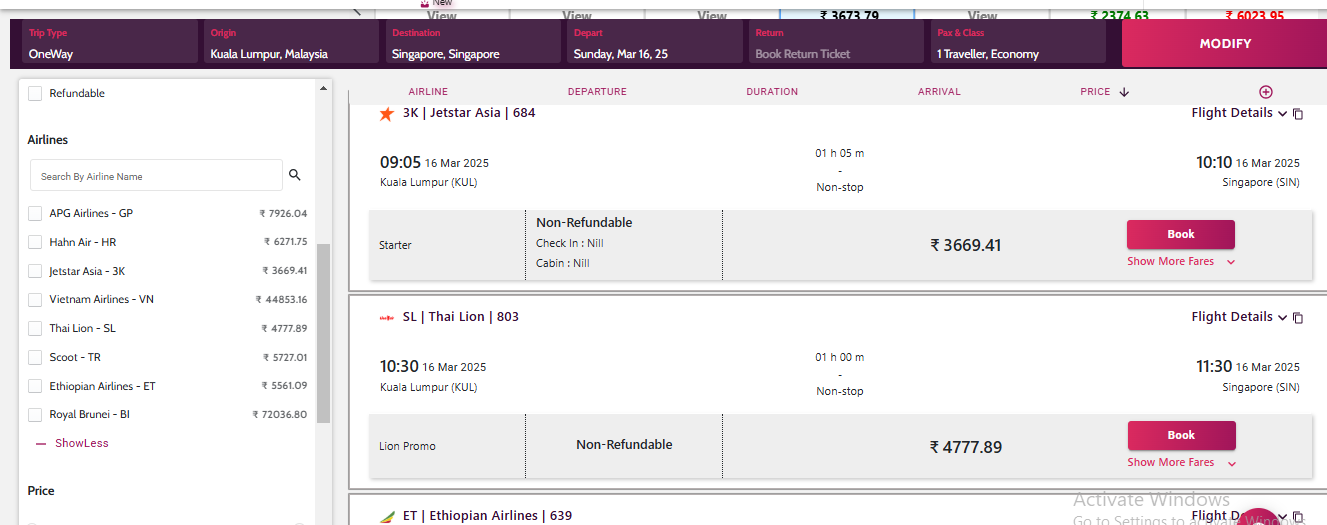Click copy icon beside Jetstar Flight Details
The width and height of the screenshot is (1327, 525).
click(1298, 114)
